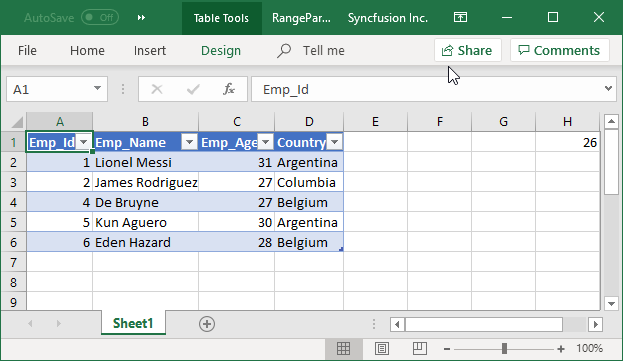Viewport: 623px width, 361px height.
Task: Click the Share button
Action: [468, 50]
